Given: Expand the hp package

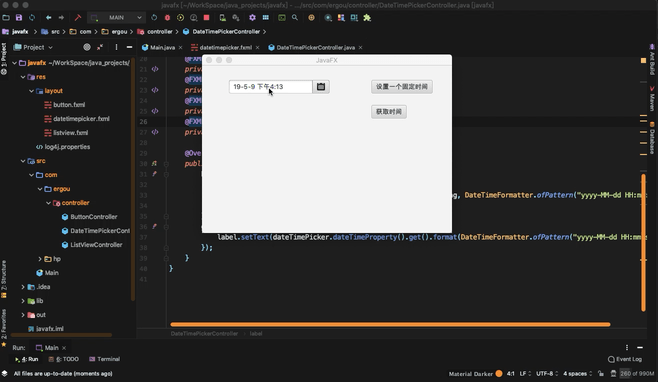Looking at the screenshot, I should pos(39,259).
